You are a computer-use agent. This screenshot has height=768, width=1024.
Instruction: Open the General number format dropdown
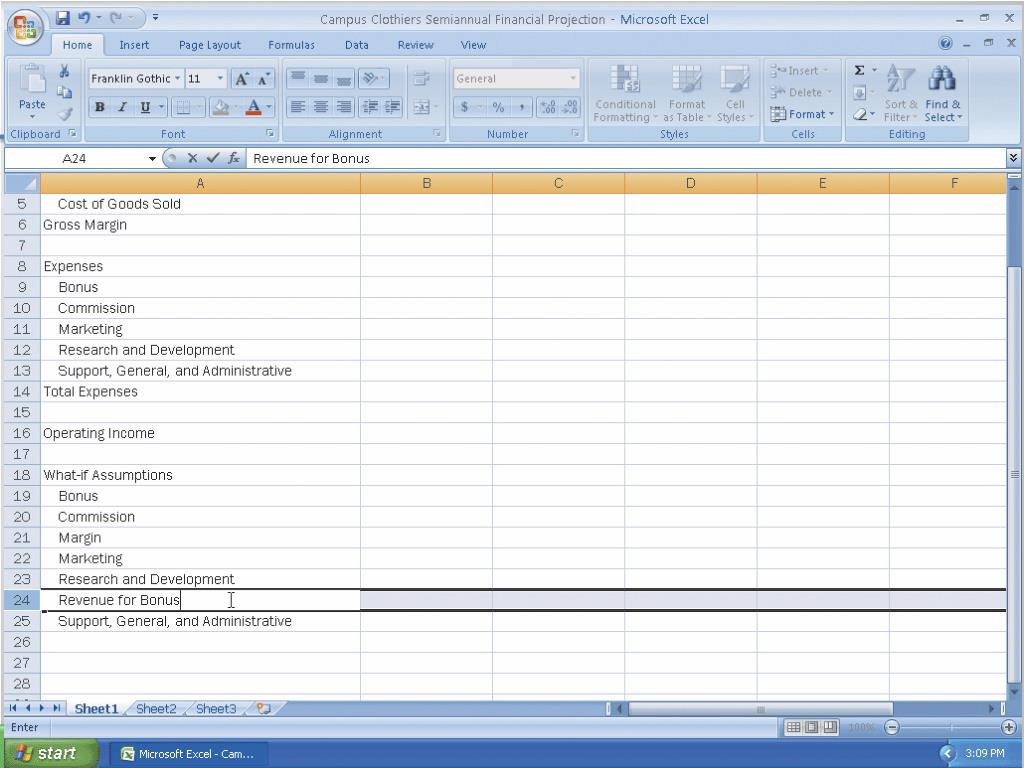click(x=573, y=78)
